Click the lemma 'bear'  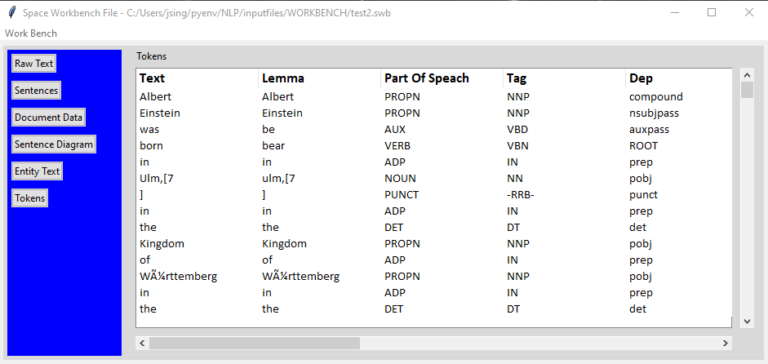pos(273,146)
